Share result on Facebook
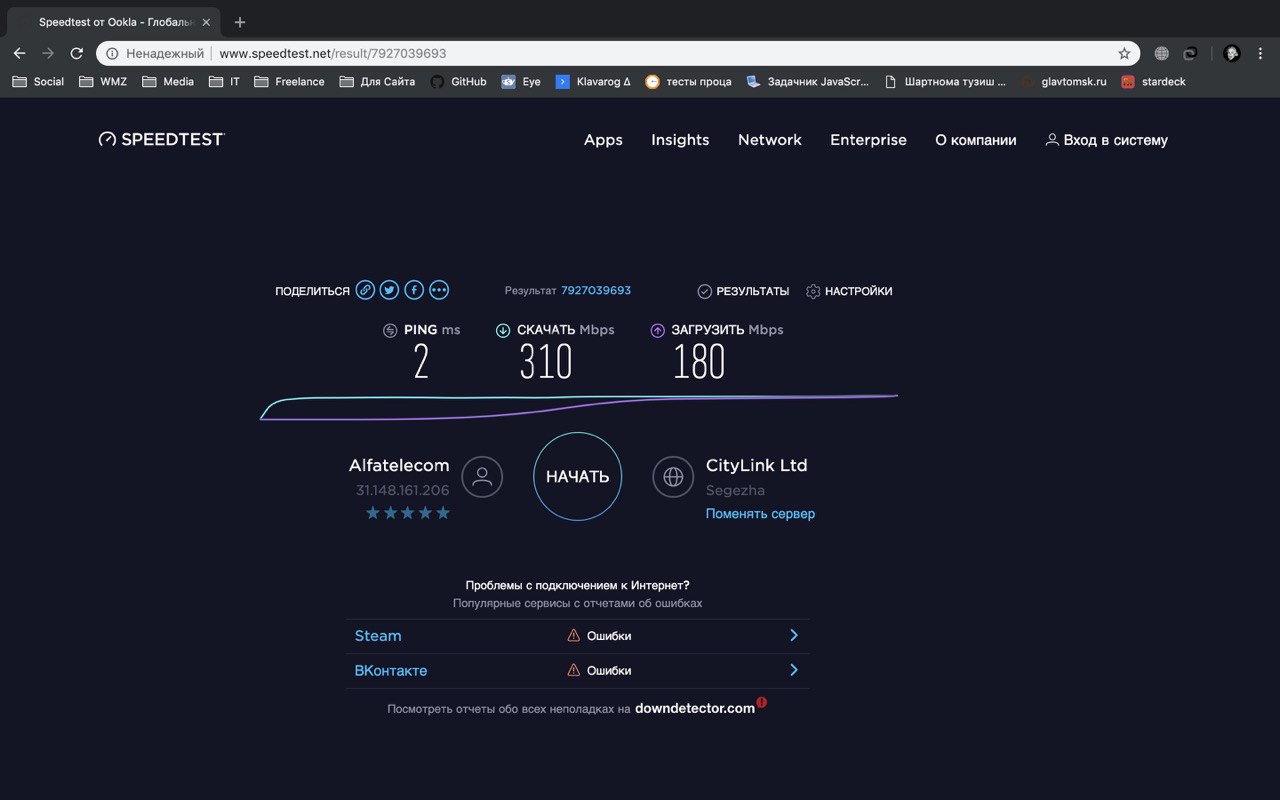This screenshot has height=800, width=1280. click(x=414, y=291)
